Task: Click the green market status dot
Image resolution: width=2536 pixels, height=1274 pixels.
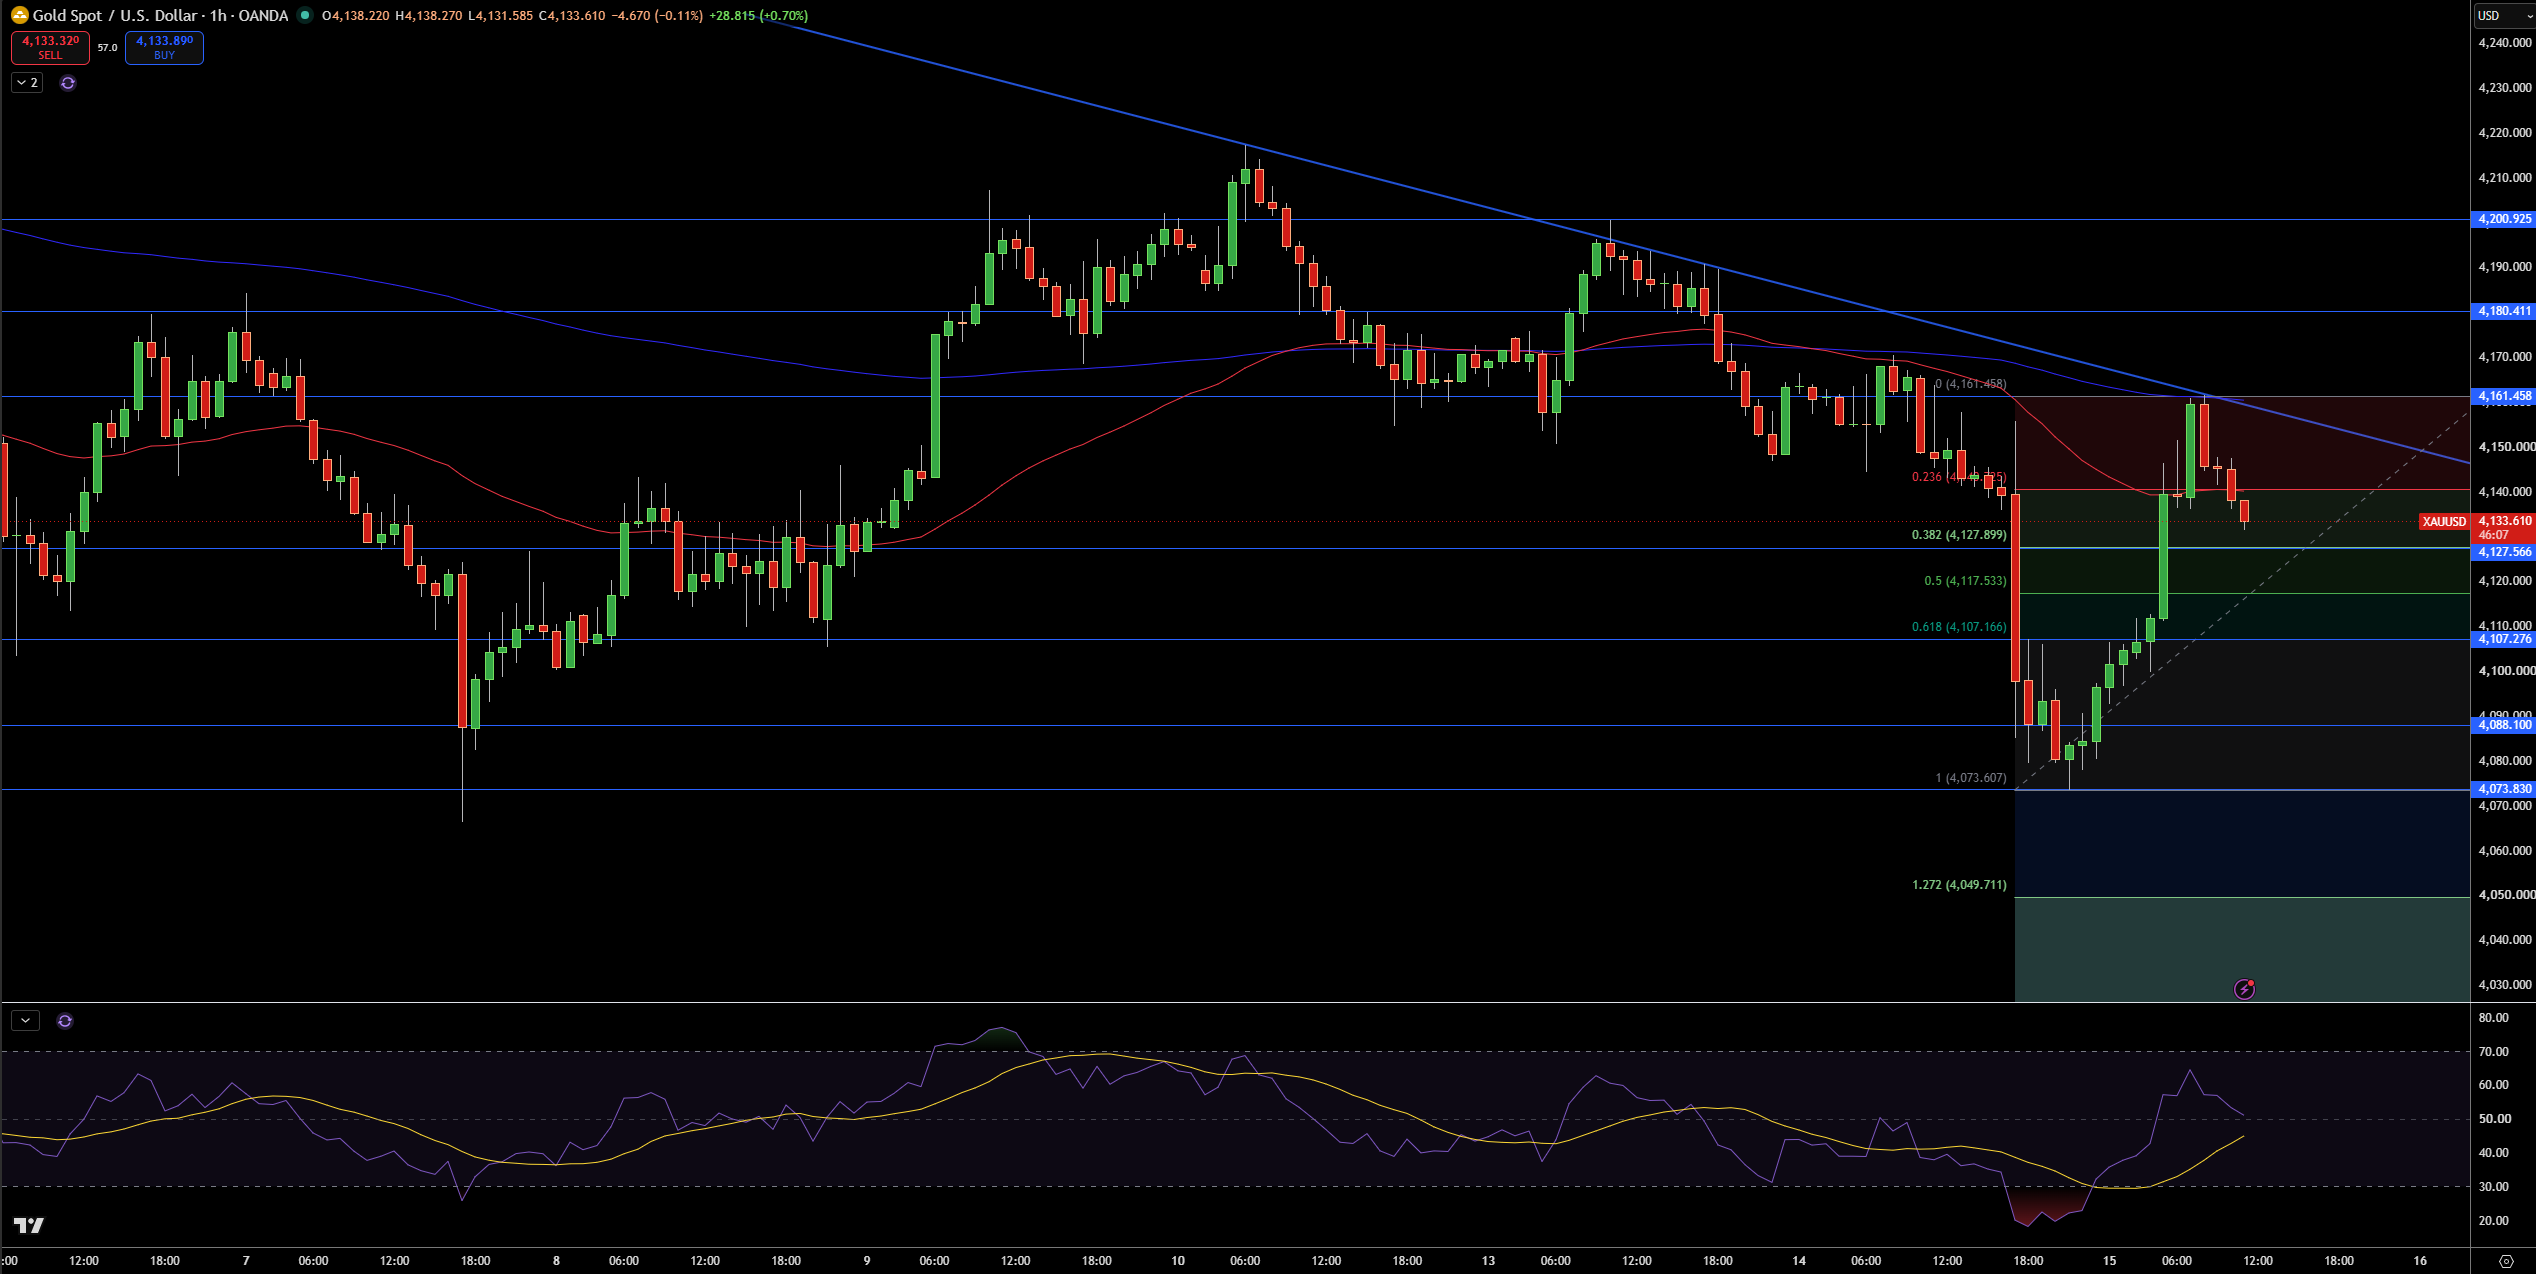Action: click(305, 15)
